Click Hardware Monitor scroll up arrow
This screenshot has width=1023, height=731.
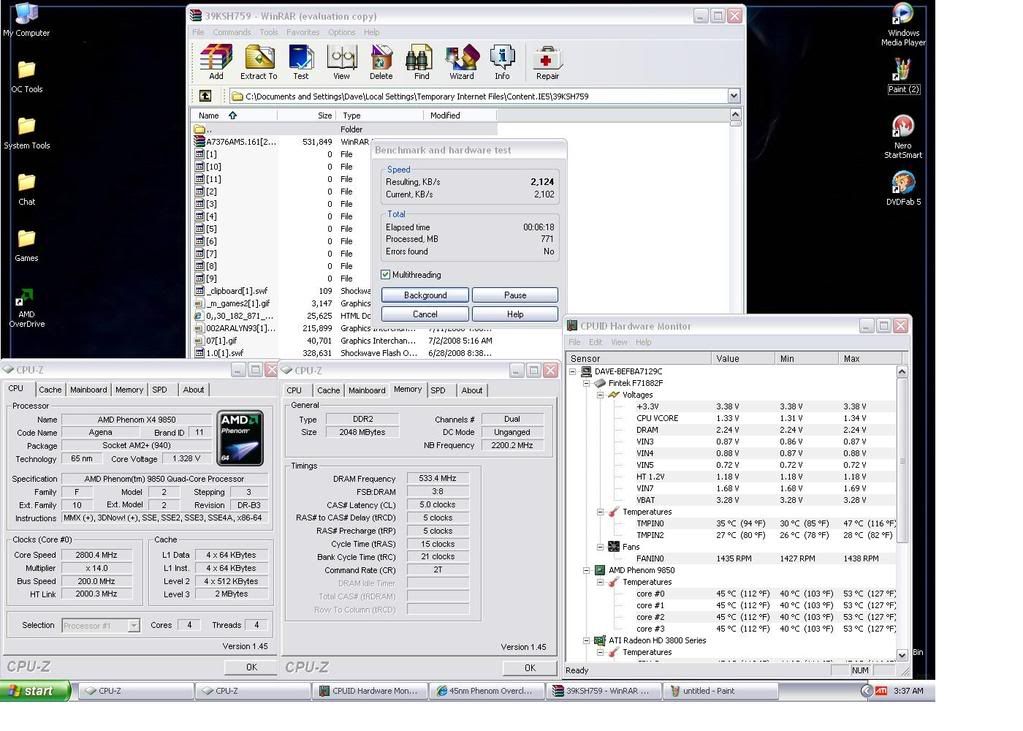(902, 371)
